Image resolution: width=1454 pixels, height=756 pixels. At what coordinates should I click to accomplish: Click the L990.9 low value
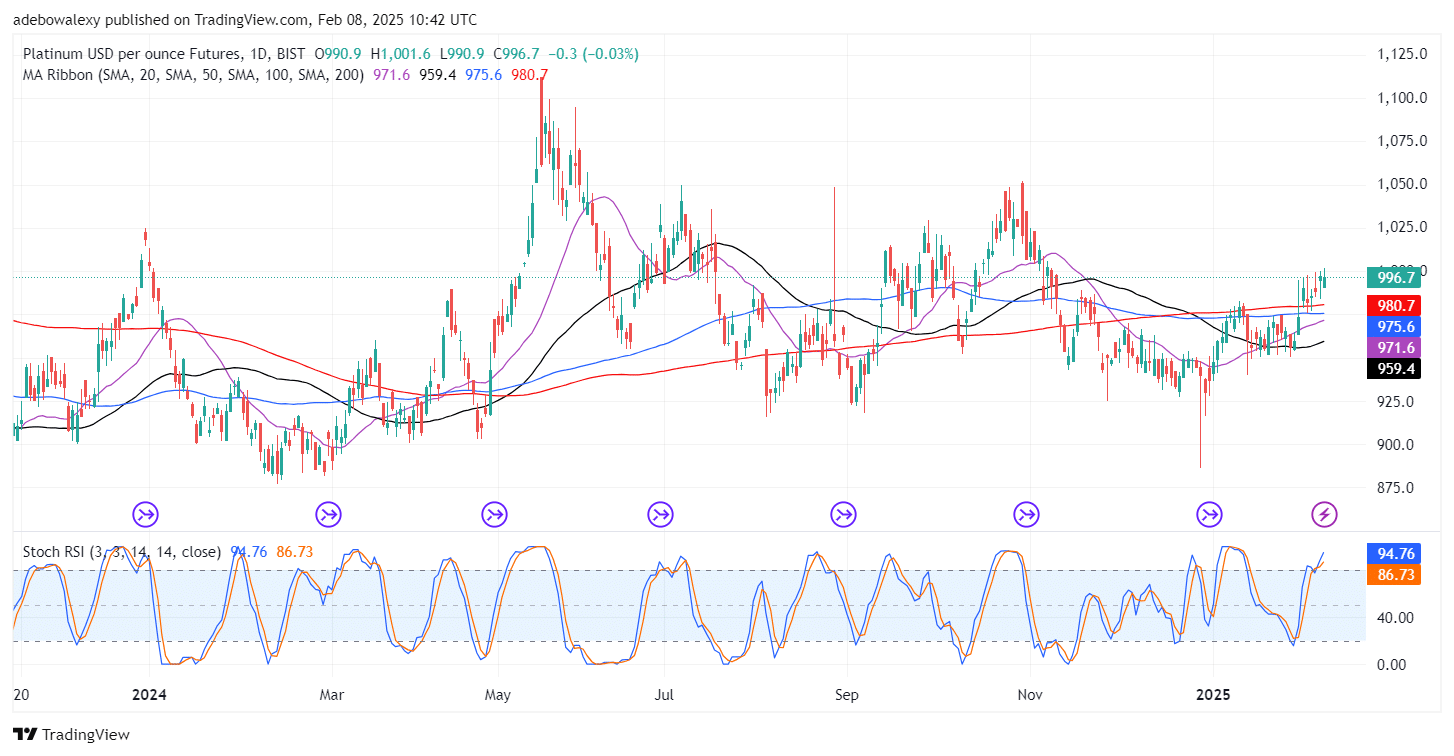tap(460, 54)
